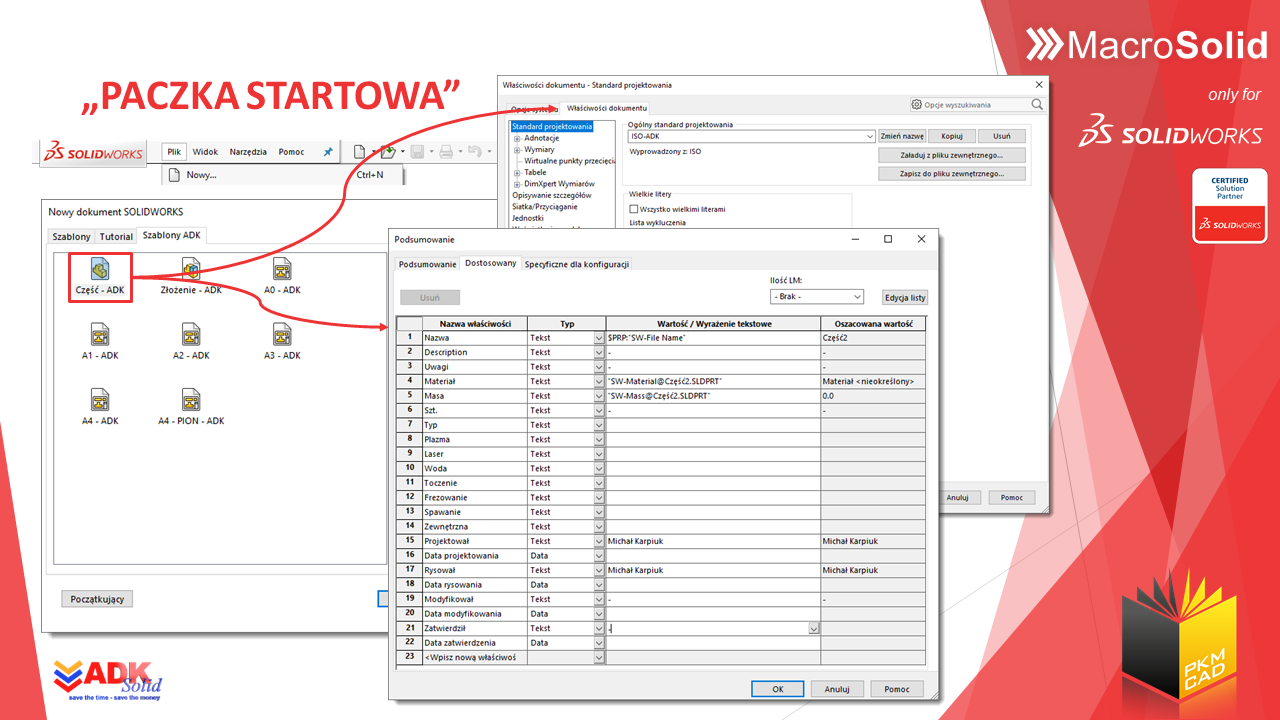
Task: Expand the Tabele tree node
Action: tap(517, 172)
